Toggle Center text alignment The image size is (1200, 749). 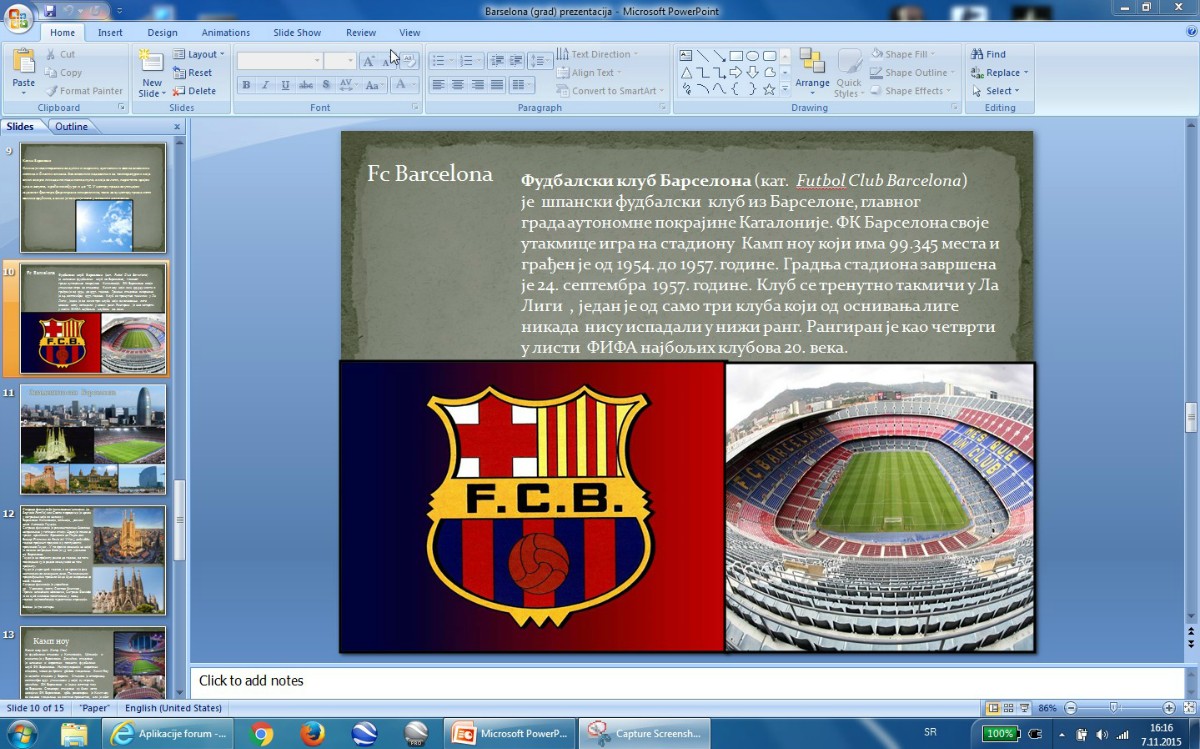pos(458,85)
